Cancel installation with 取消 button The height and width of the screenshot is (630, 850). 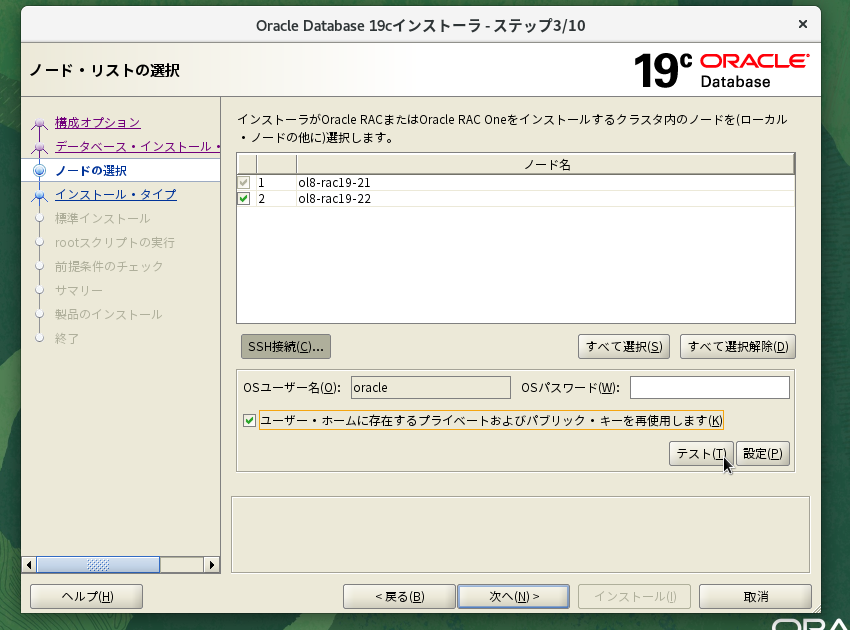[x=755, y=596]
